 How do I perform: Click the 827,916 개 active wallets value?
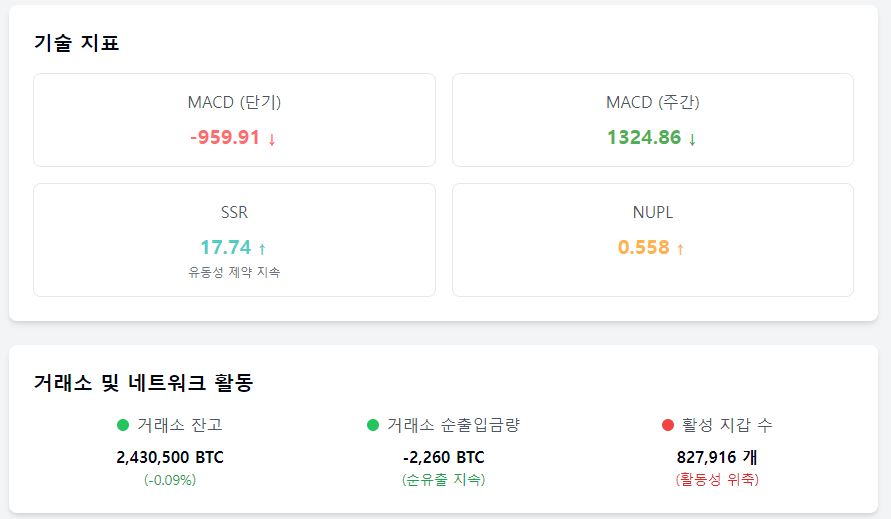coord(717,457)
